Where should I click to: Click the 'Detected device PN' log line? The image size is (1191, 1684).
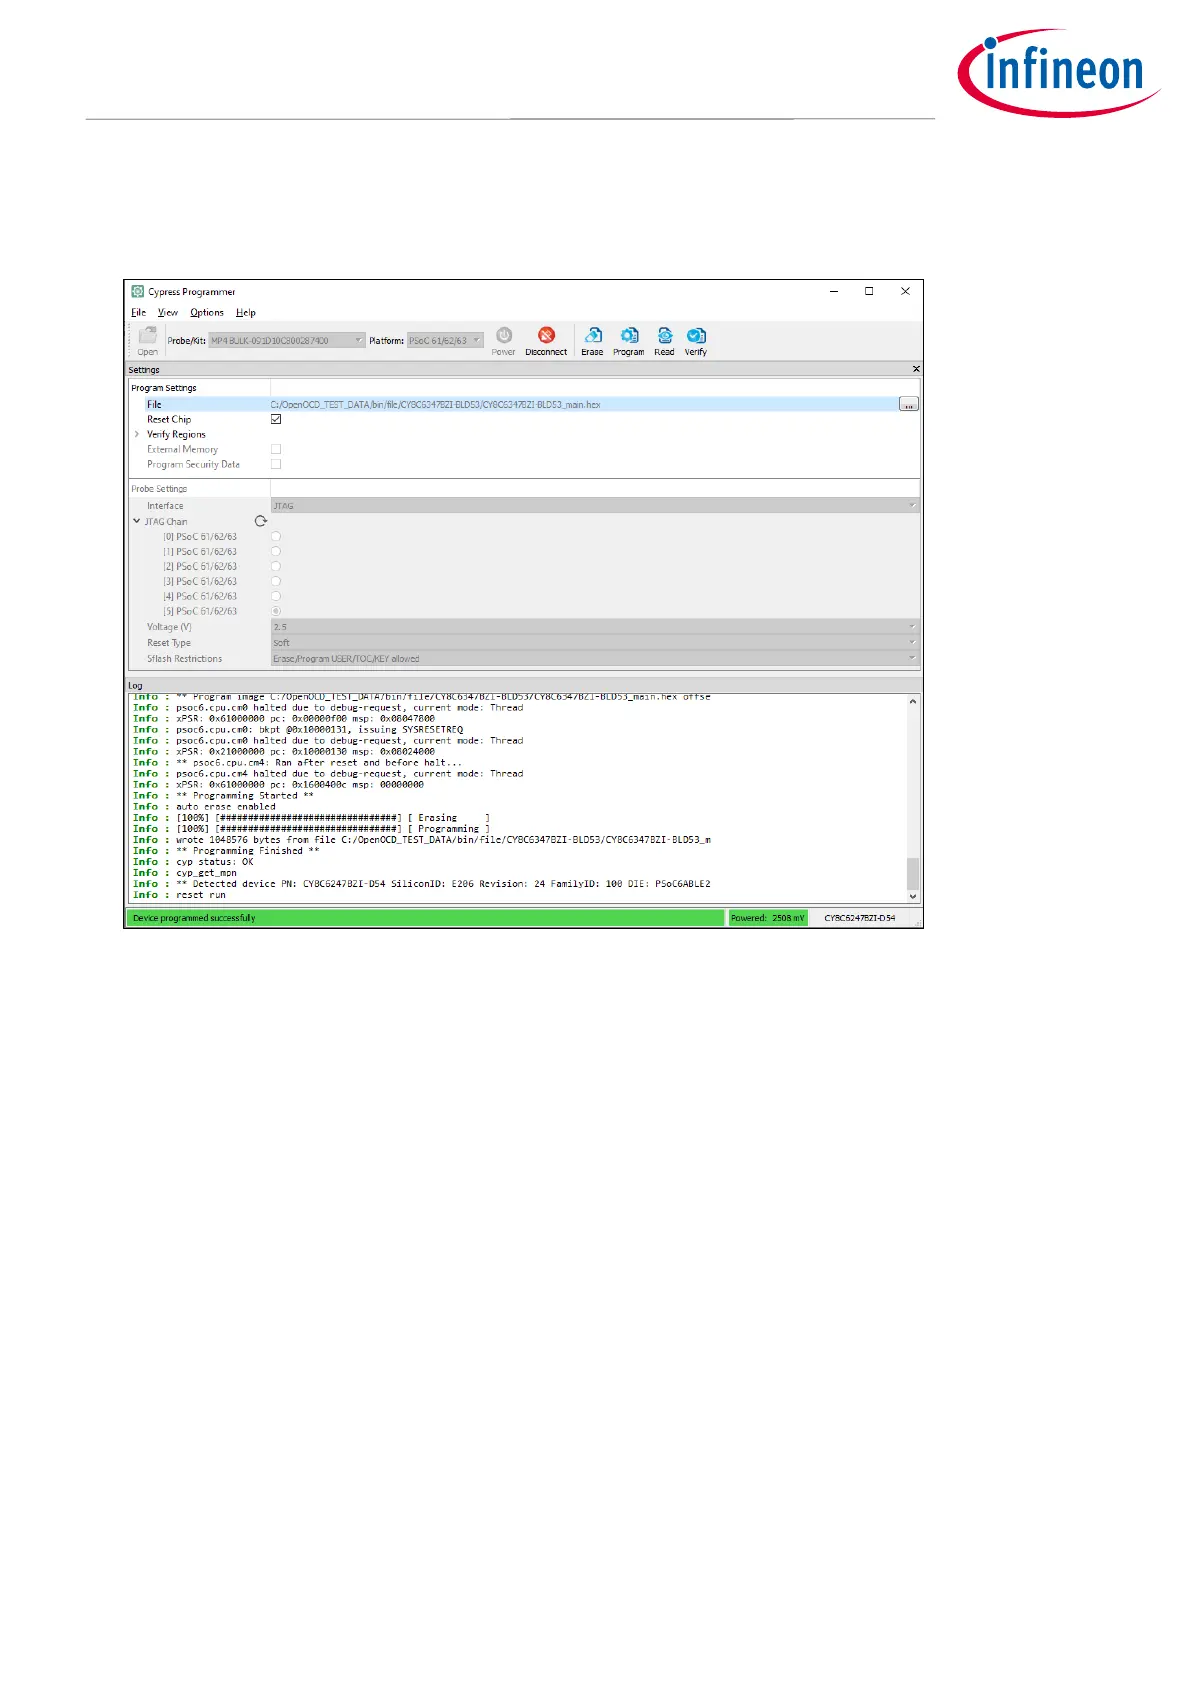pos(422,884)
